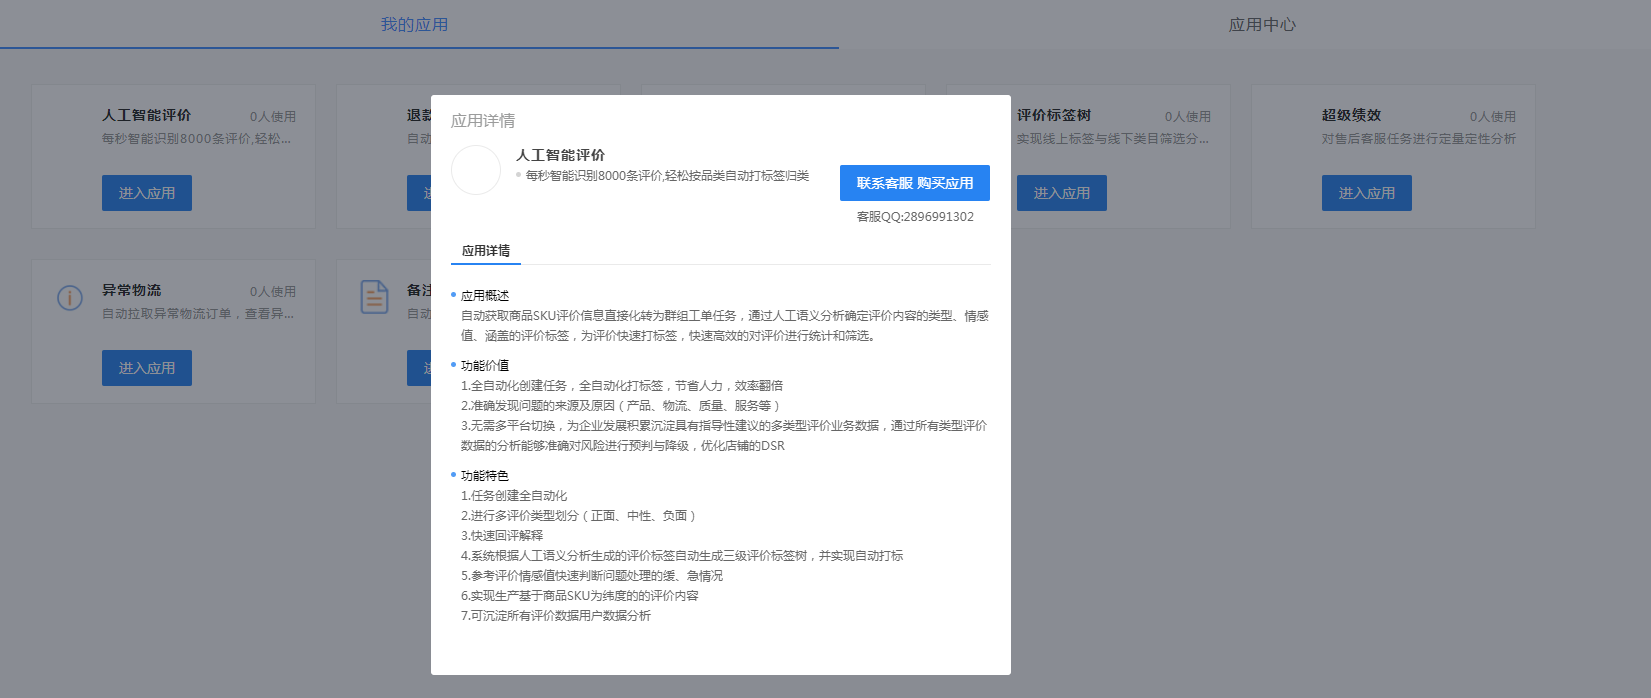Click 进入应用 under 评价标签树

1062,193
